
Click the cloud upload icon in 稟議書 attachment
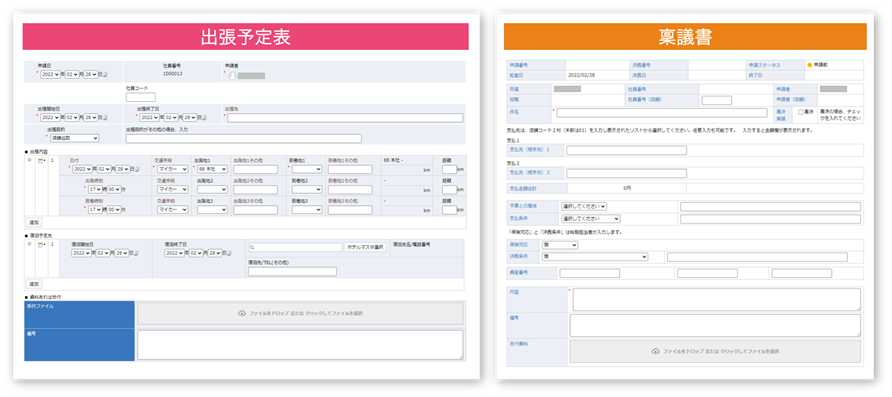click(655, 351)
